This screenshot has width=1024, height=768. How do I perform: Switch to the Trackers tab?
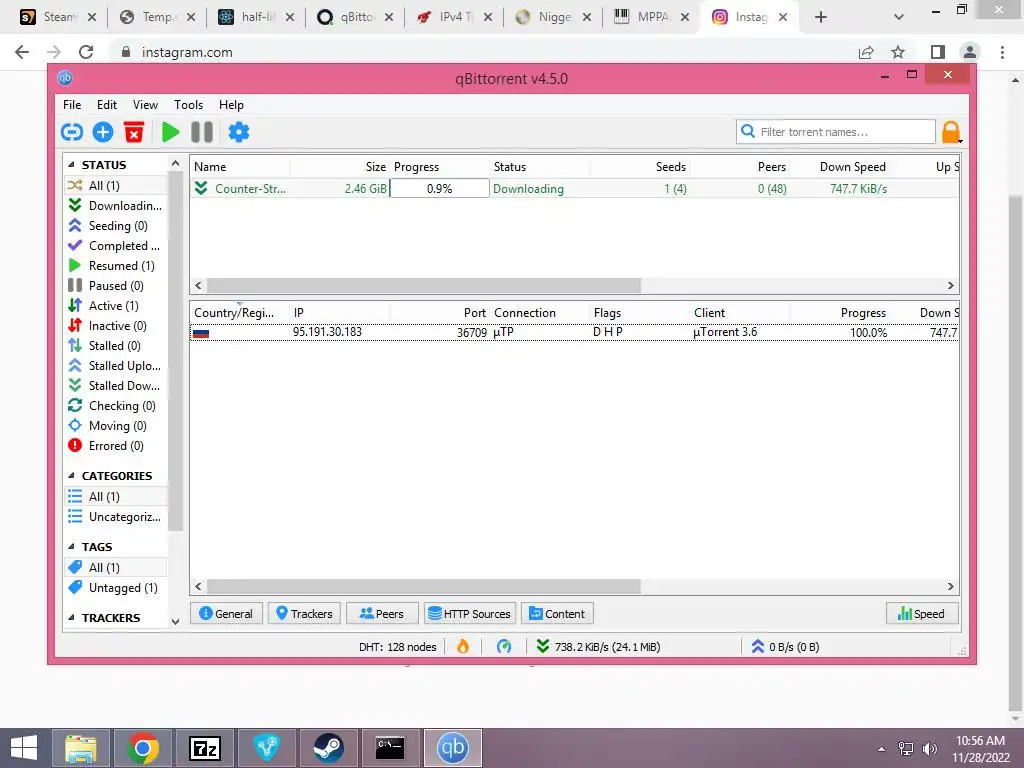[x=304, y=614]
